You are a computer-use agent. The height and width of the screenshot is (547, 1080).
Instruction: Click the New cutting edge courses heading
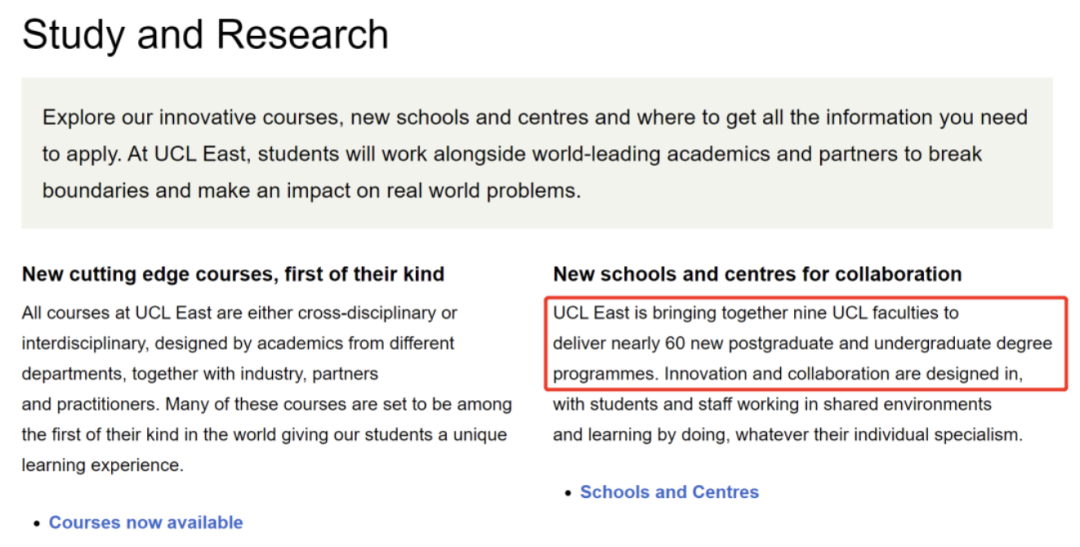(x=233, y=274)
